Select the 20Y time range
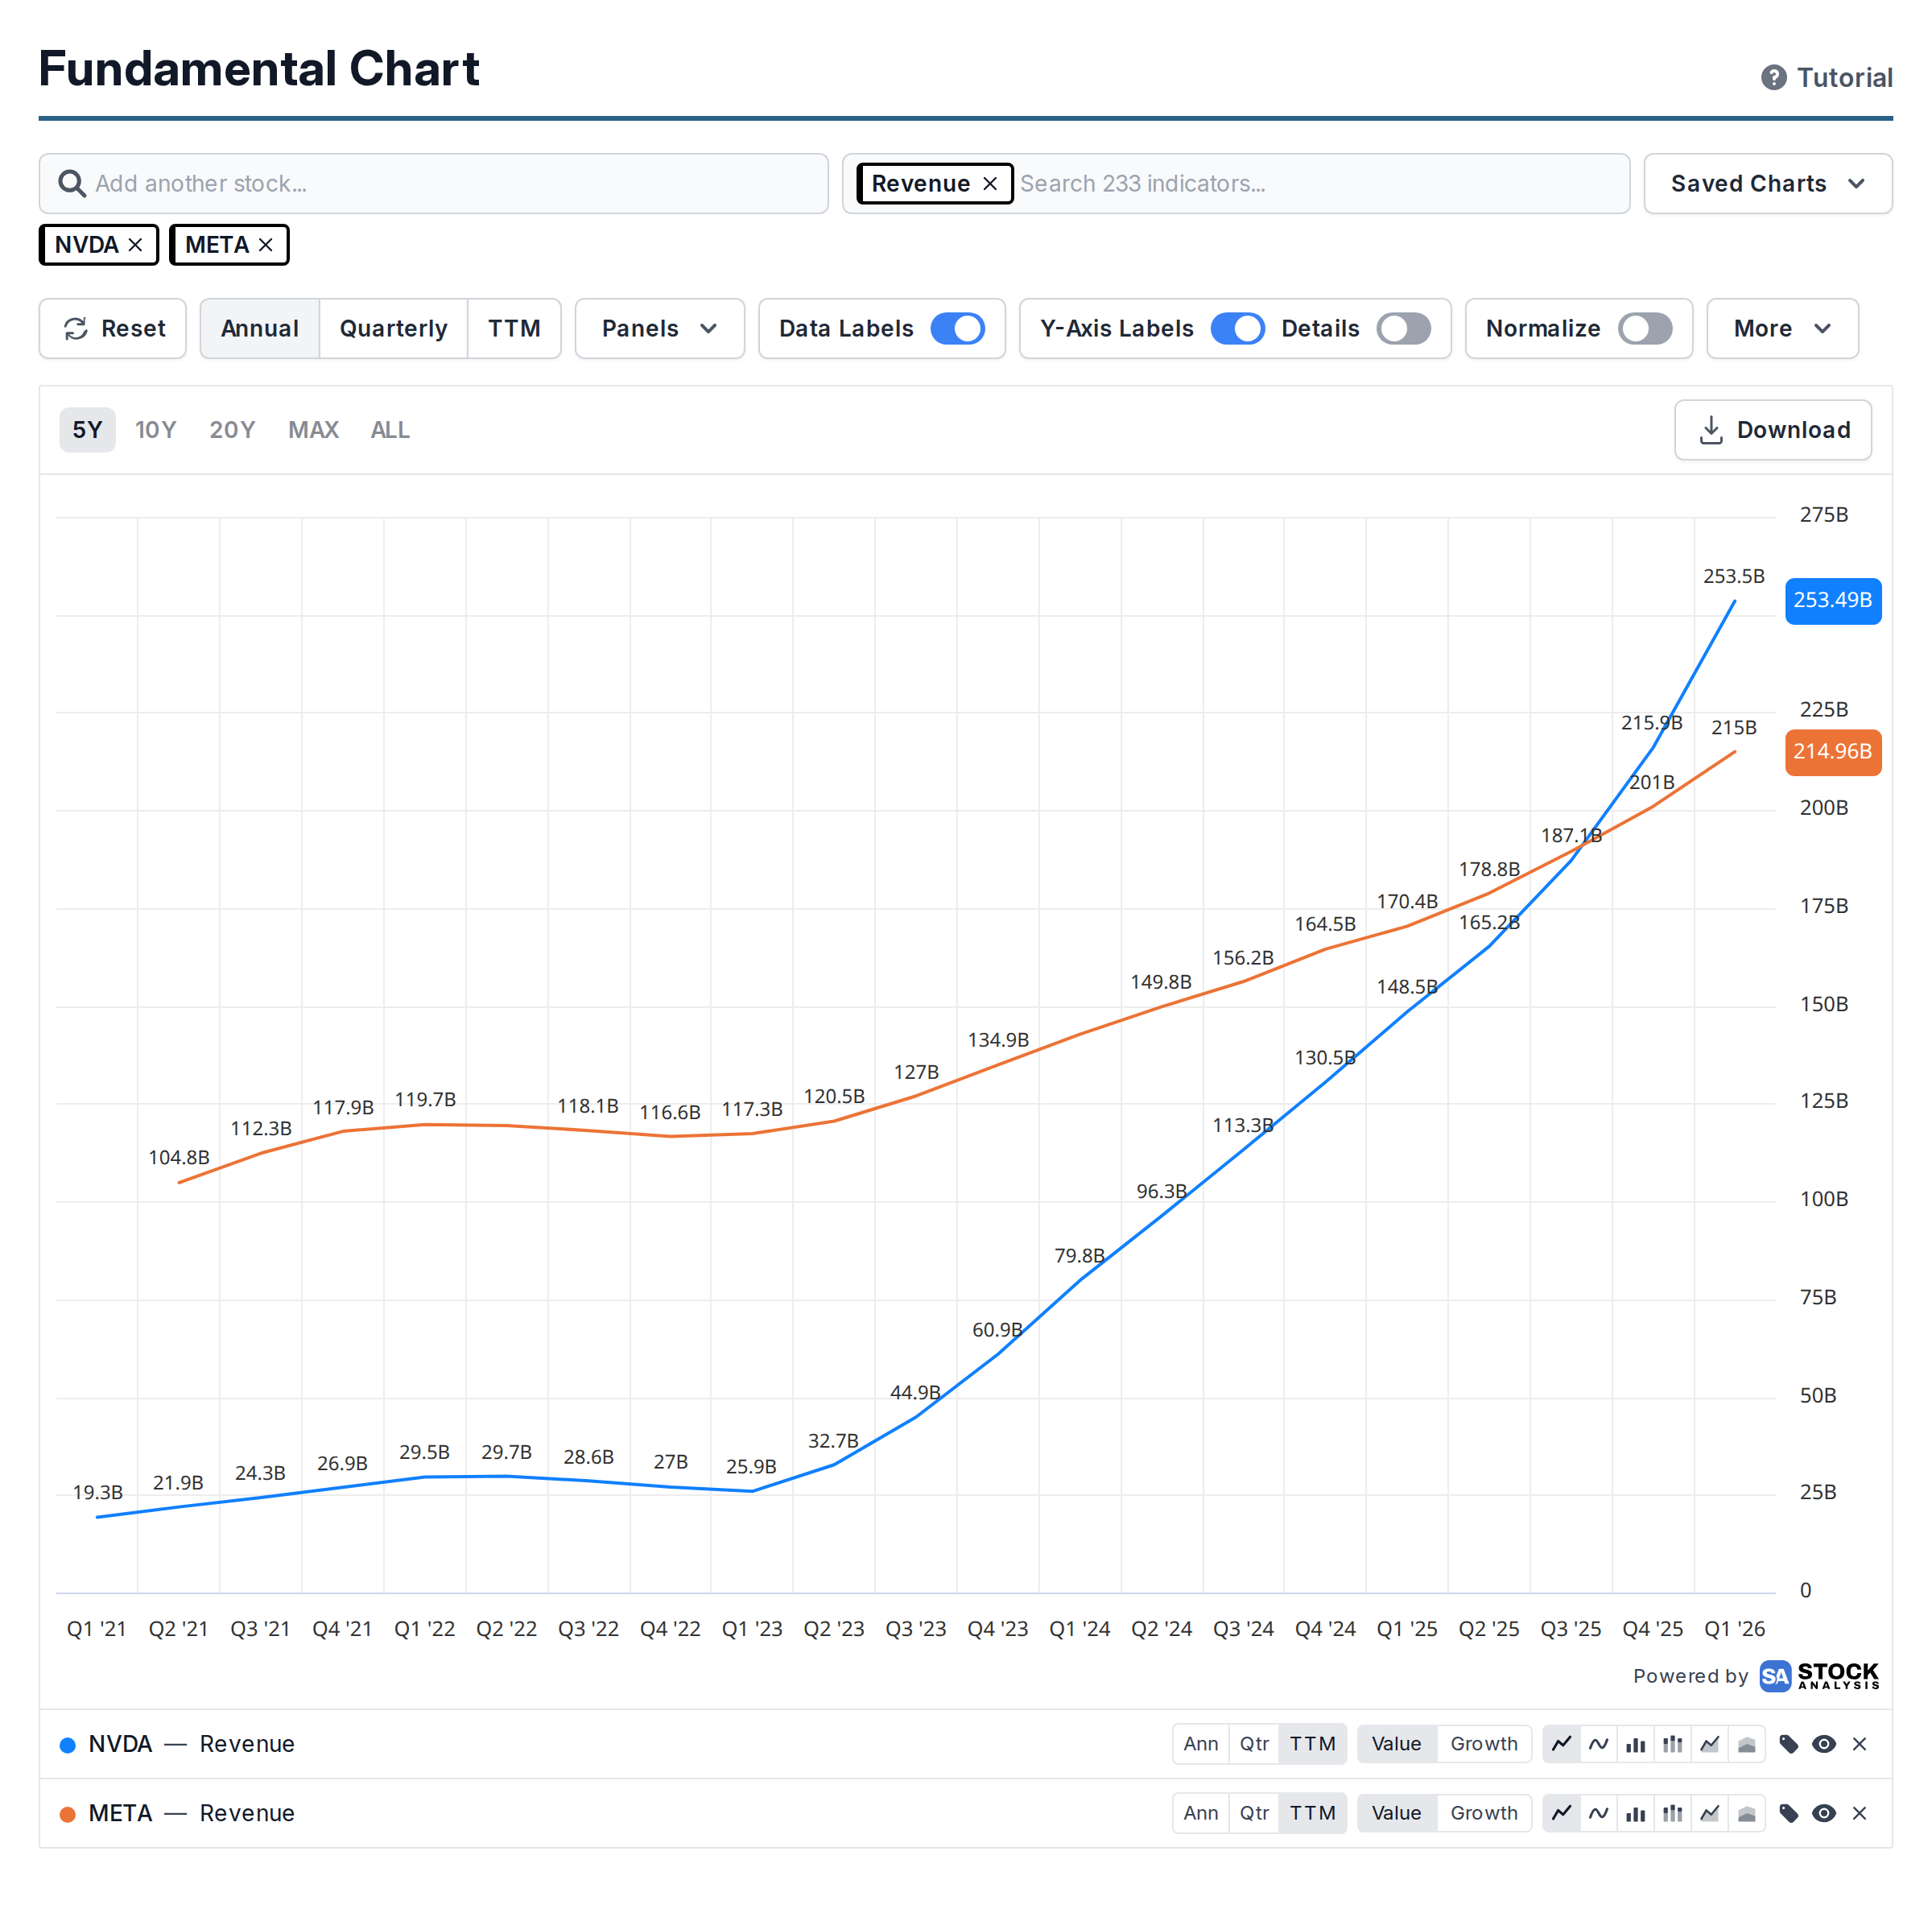Image resolution: width=1932 pixels, height=1913 pixels. tap(232, 430)
